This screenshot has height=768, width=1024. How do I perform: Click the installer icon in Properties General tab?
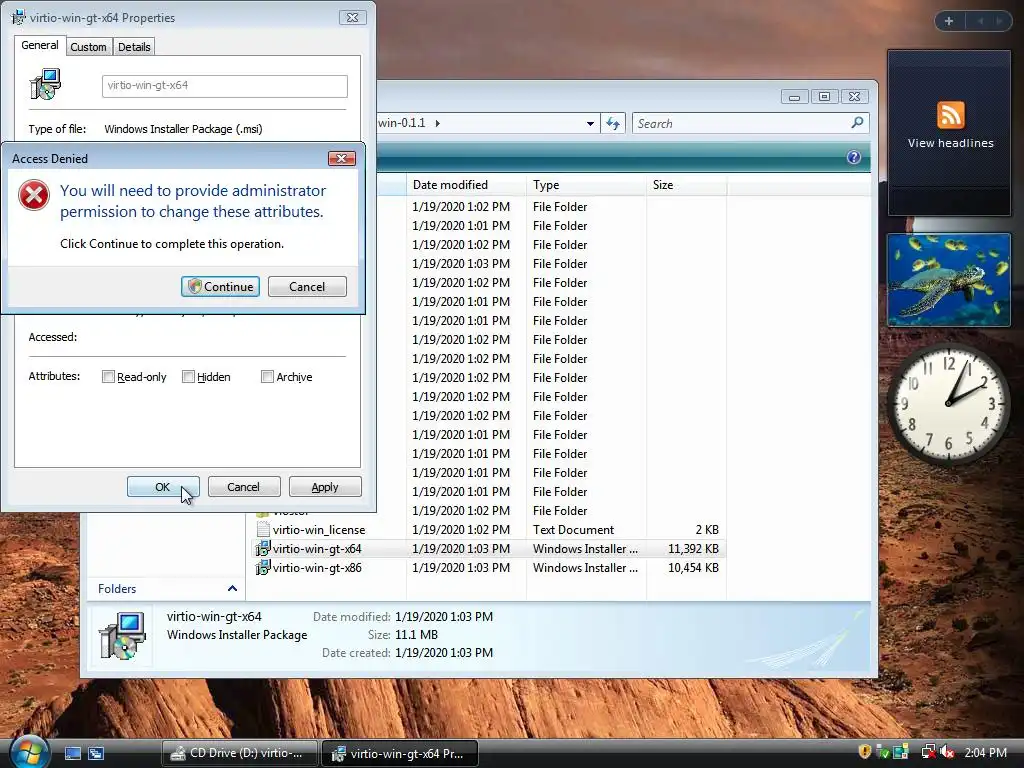(x=46, y=84)
